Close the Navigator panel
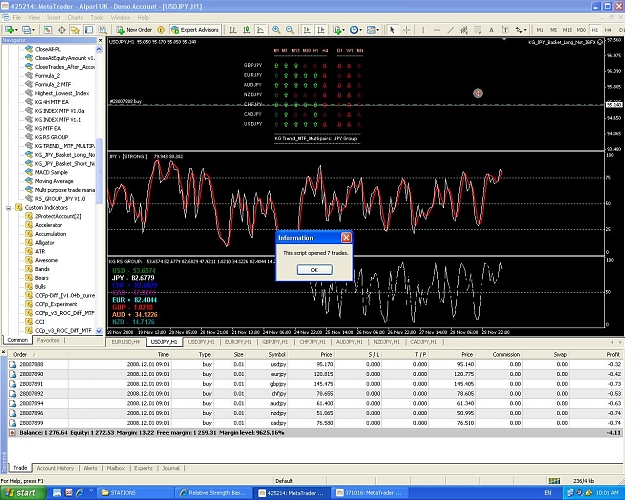The image size is (625, 500). click(100, 40)
